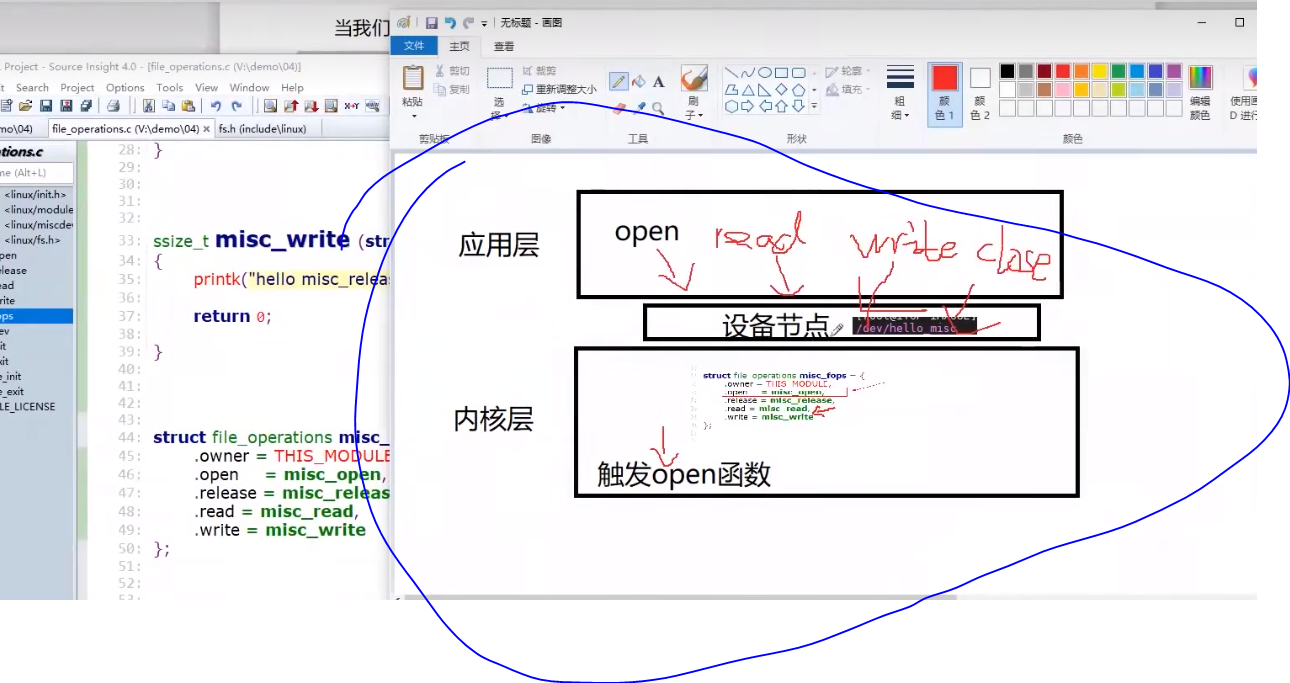Viewport: 1290px width, 683px height.
Task: Click the Redo arrow in Source Insight toolbar
Action: tap(236, 106)
